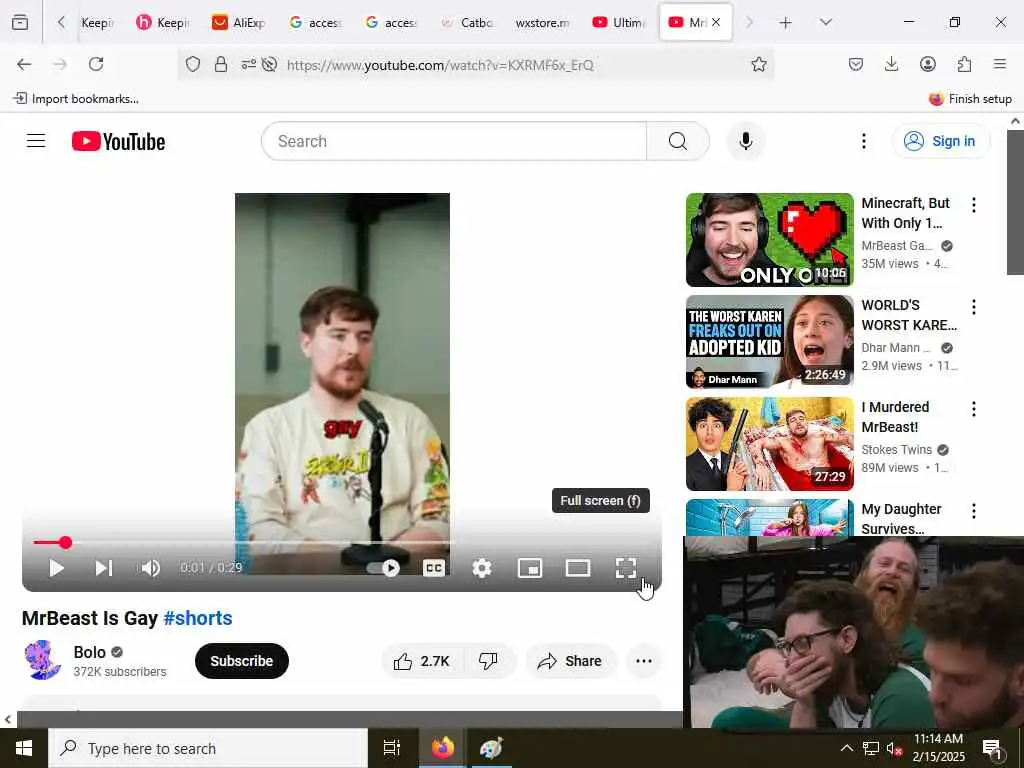This screenshot has width=1024, height=768.
Task: Click the red video progress bar
Action: pyautogui.click(x=342, y=542)
